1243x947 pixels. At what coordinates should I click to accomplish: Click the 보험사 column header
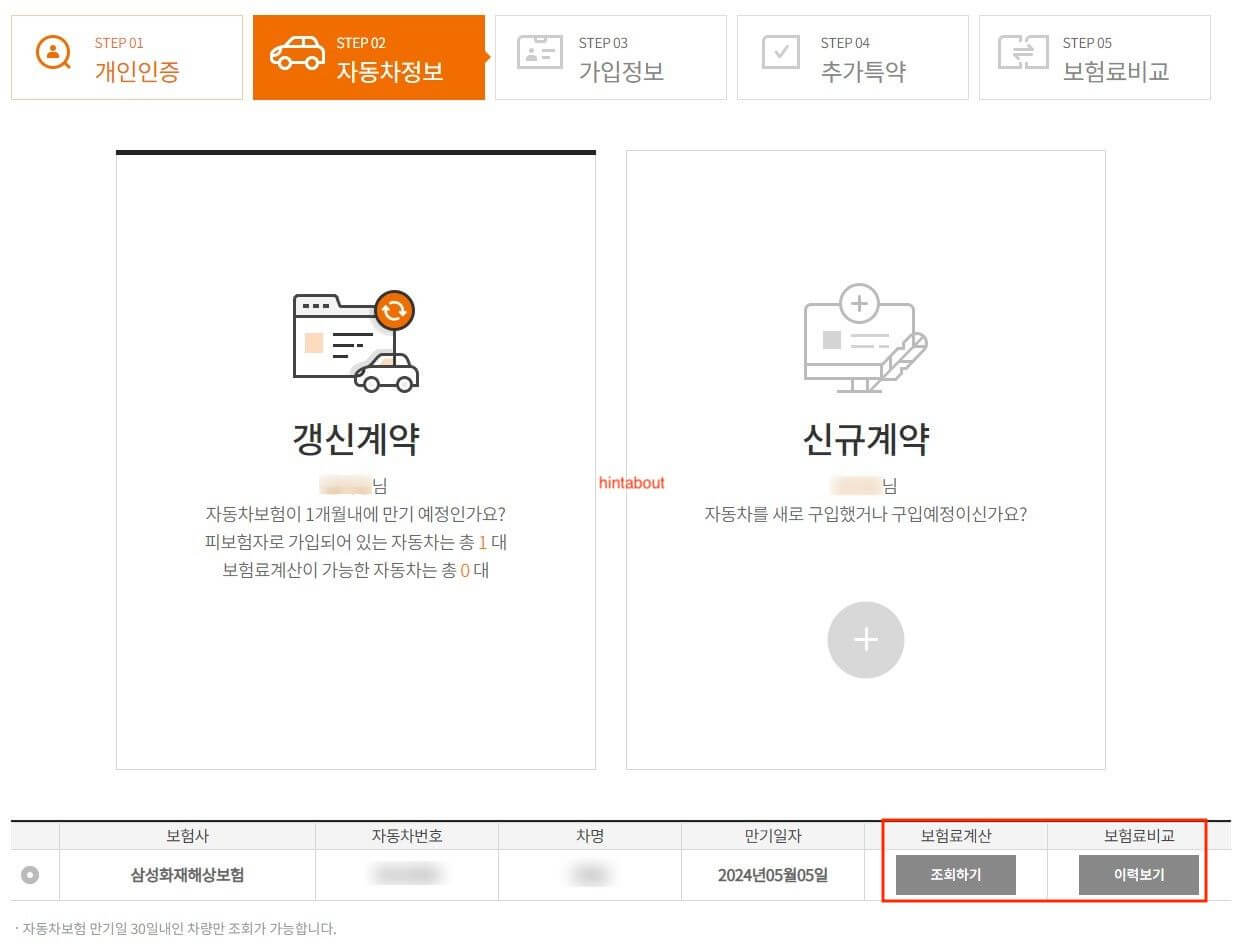click(187, 836)
